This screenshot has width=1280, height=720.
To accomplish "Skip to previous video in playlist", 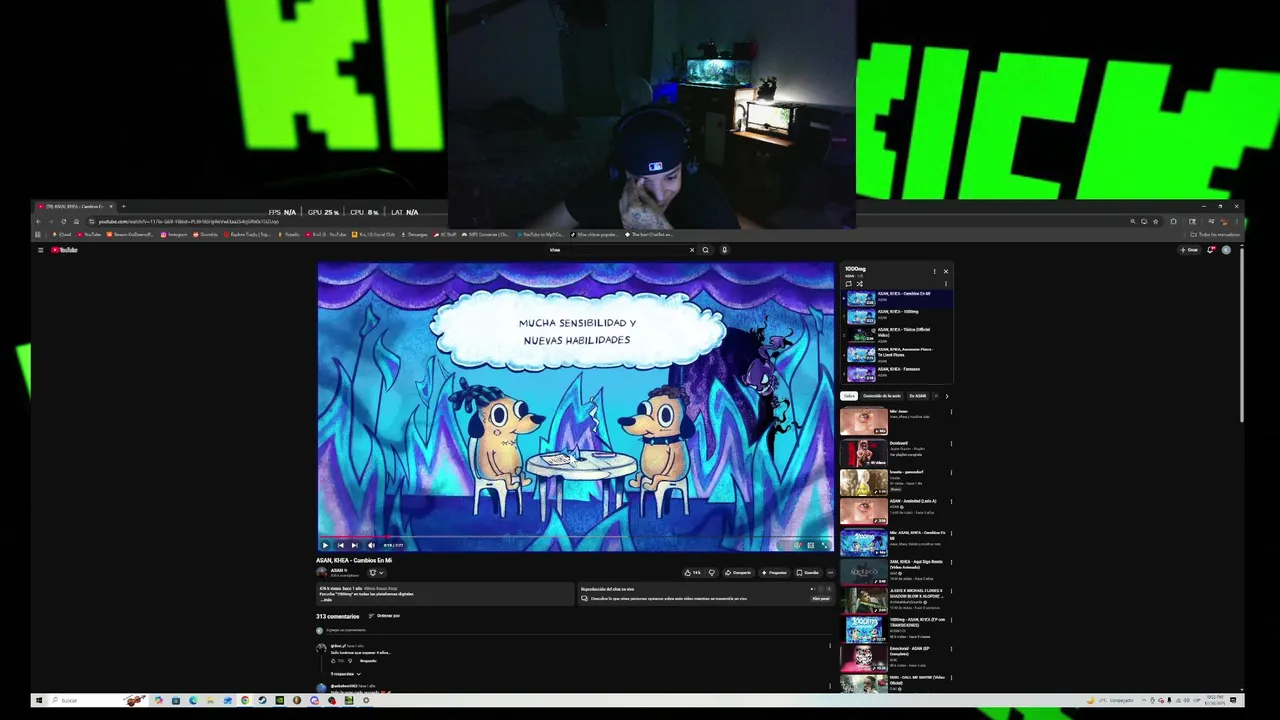I will click(x=340, y=545).
